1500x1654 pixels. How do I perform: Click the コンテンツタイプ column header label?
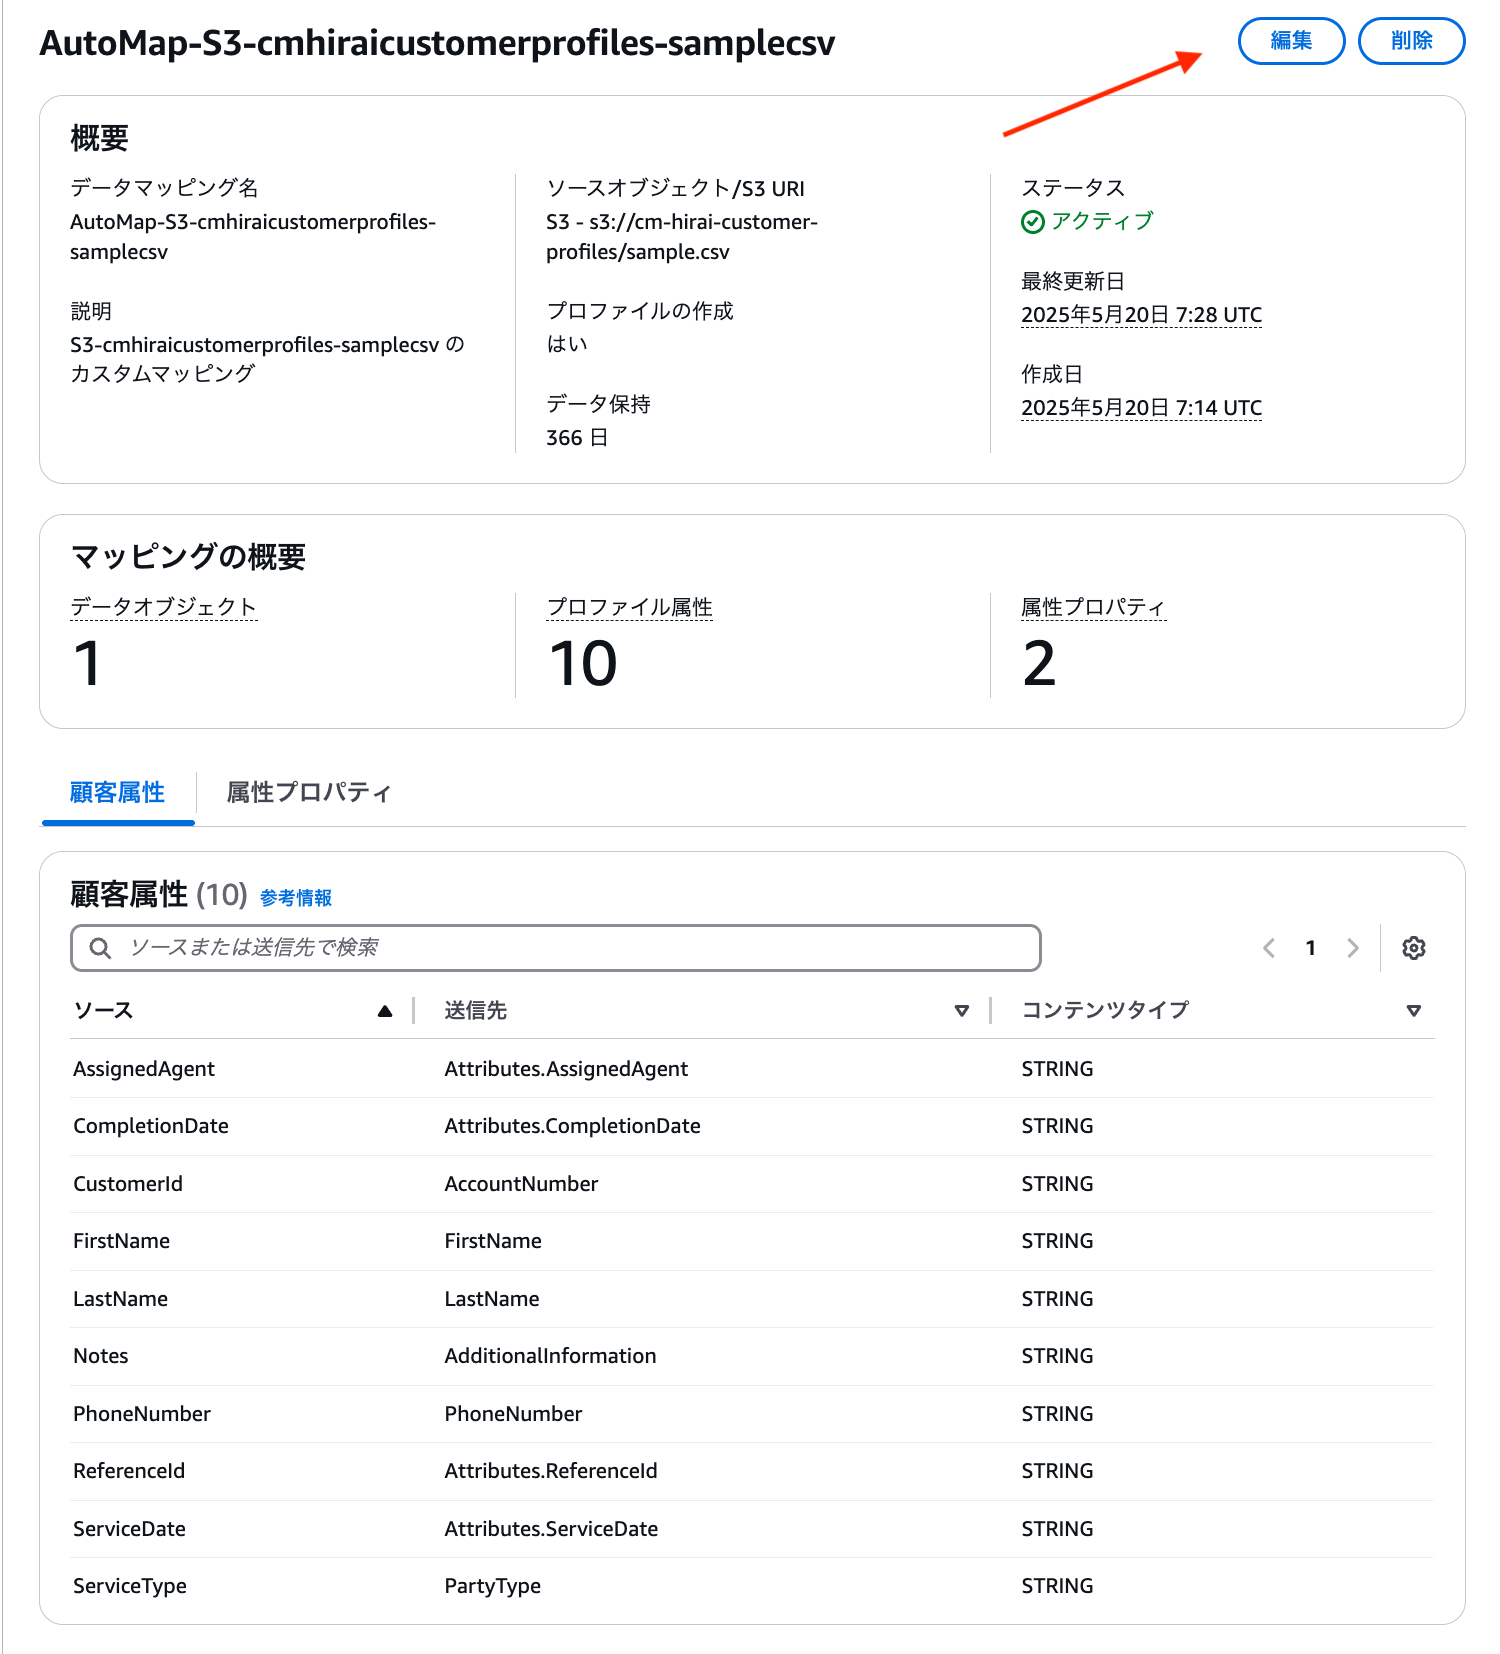coord(1105,1011)
